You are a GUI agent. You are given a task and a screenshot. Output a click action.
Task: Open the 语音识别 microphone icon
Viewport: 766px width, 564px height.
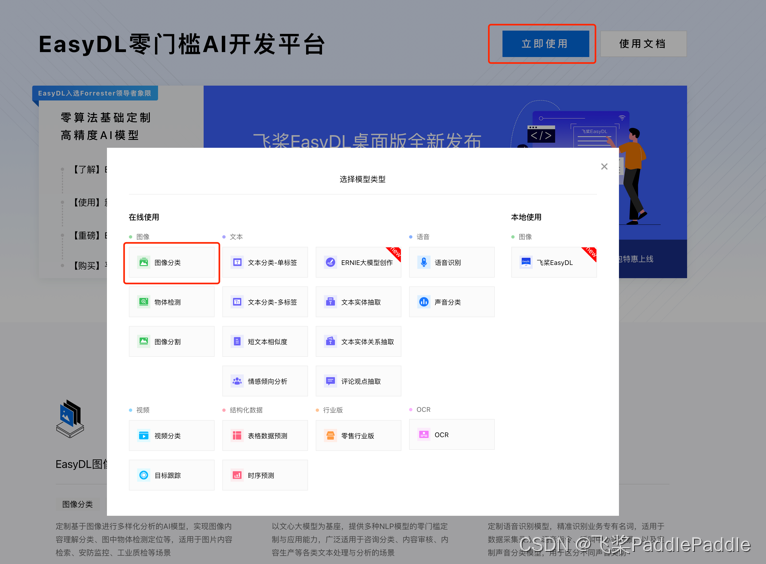[x=424, y=263]
